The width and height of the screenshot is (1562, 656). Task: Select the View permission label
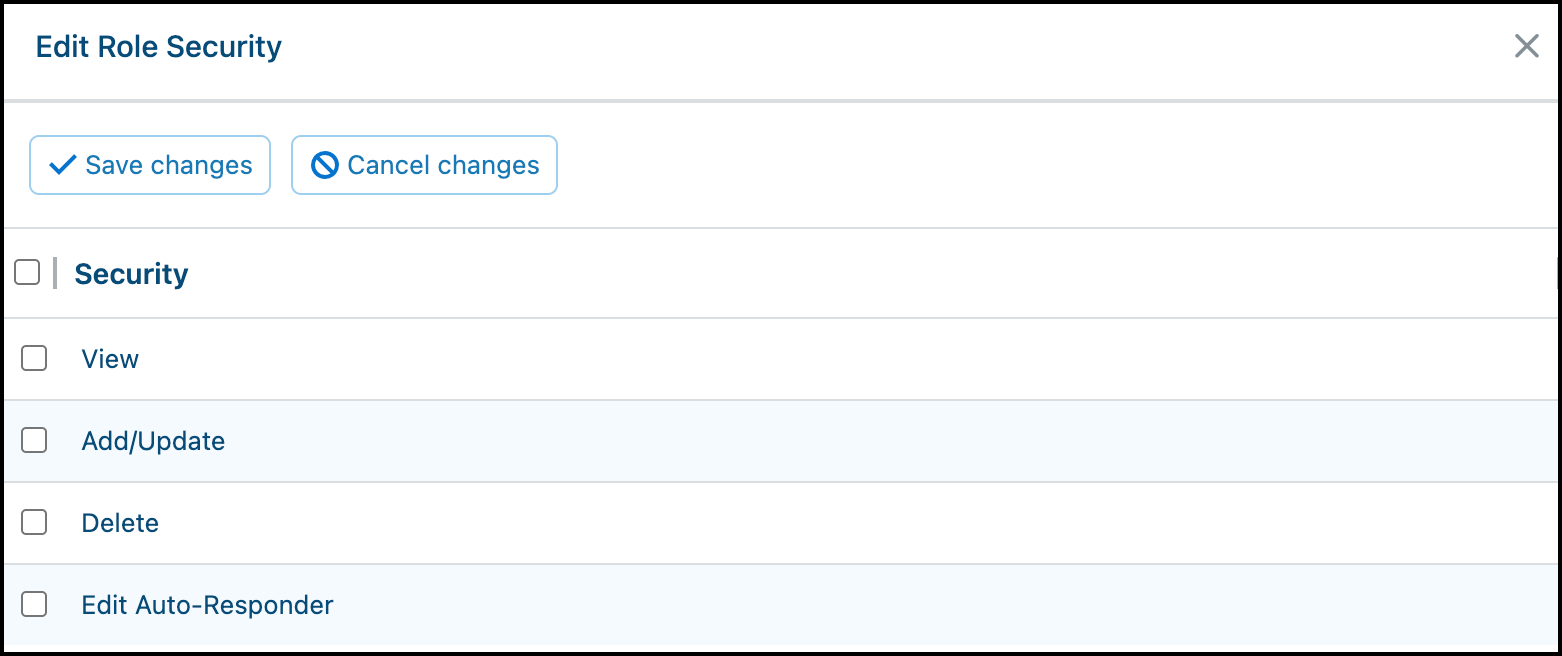(x=110, y=359)
